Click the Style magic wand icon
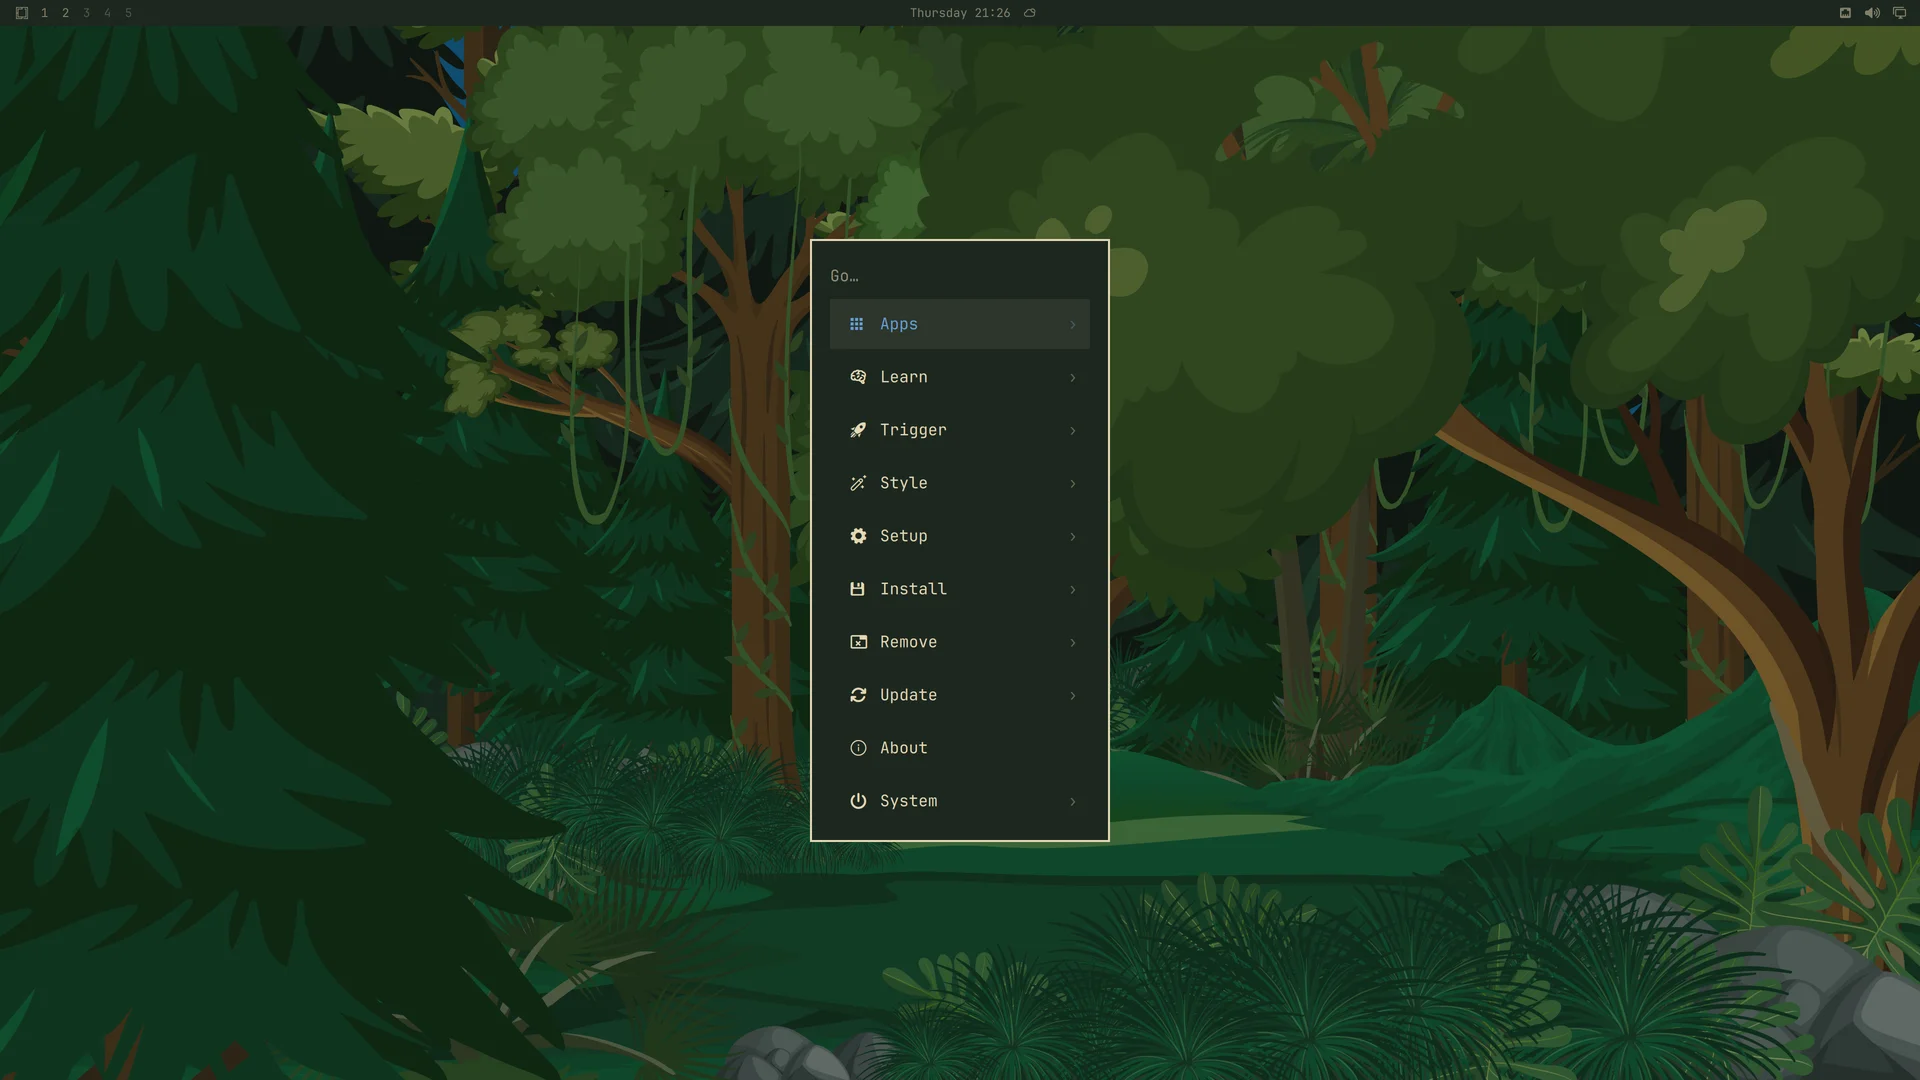 click(x=858, y=483)
